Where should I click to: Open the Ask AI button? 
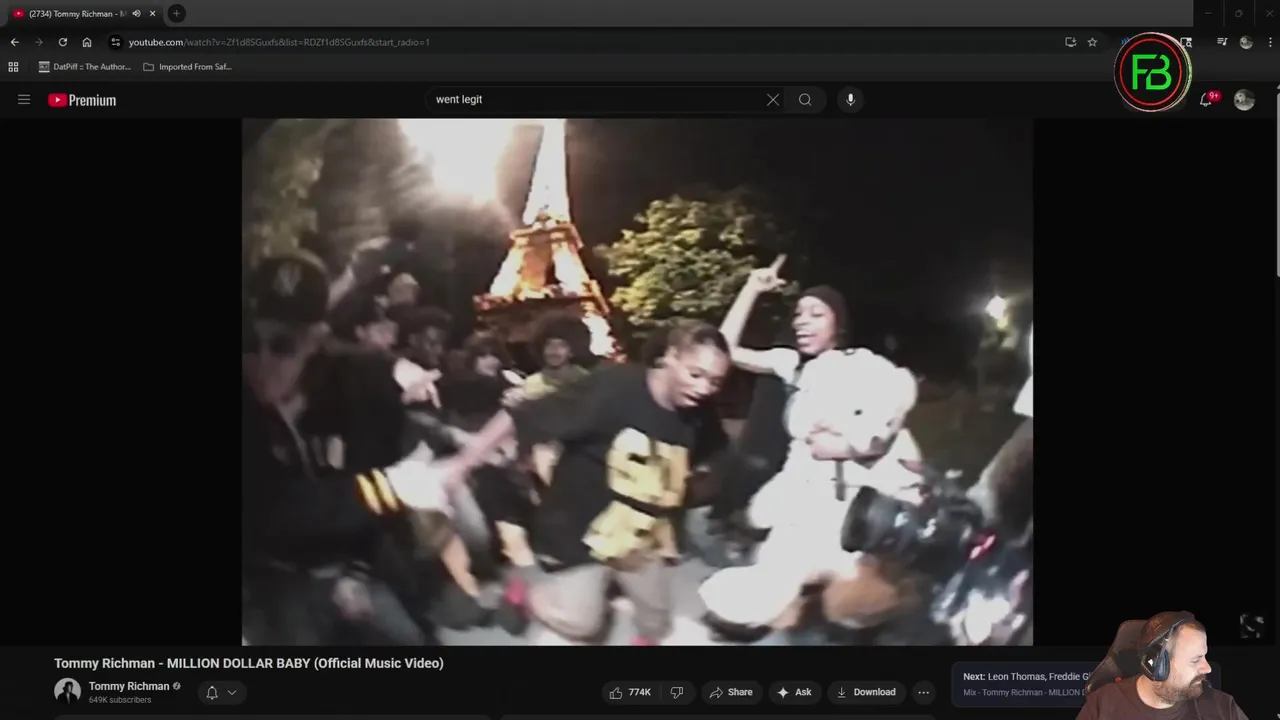point(794,692)
